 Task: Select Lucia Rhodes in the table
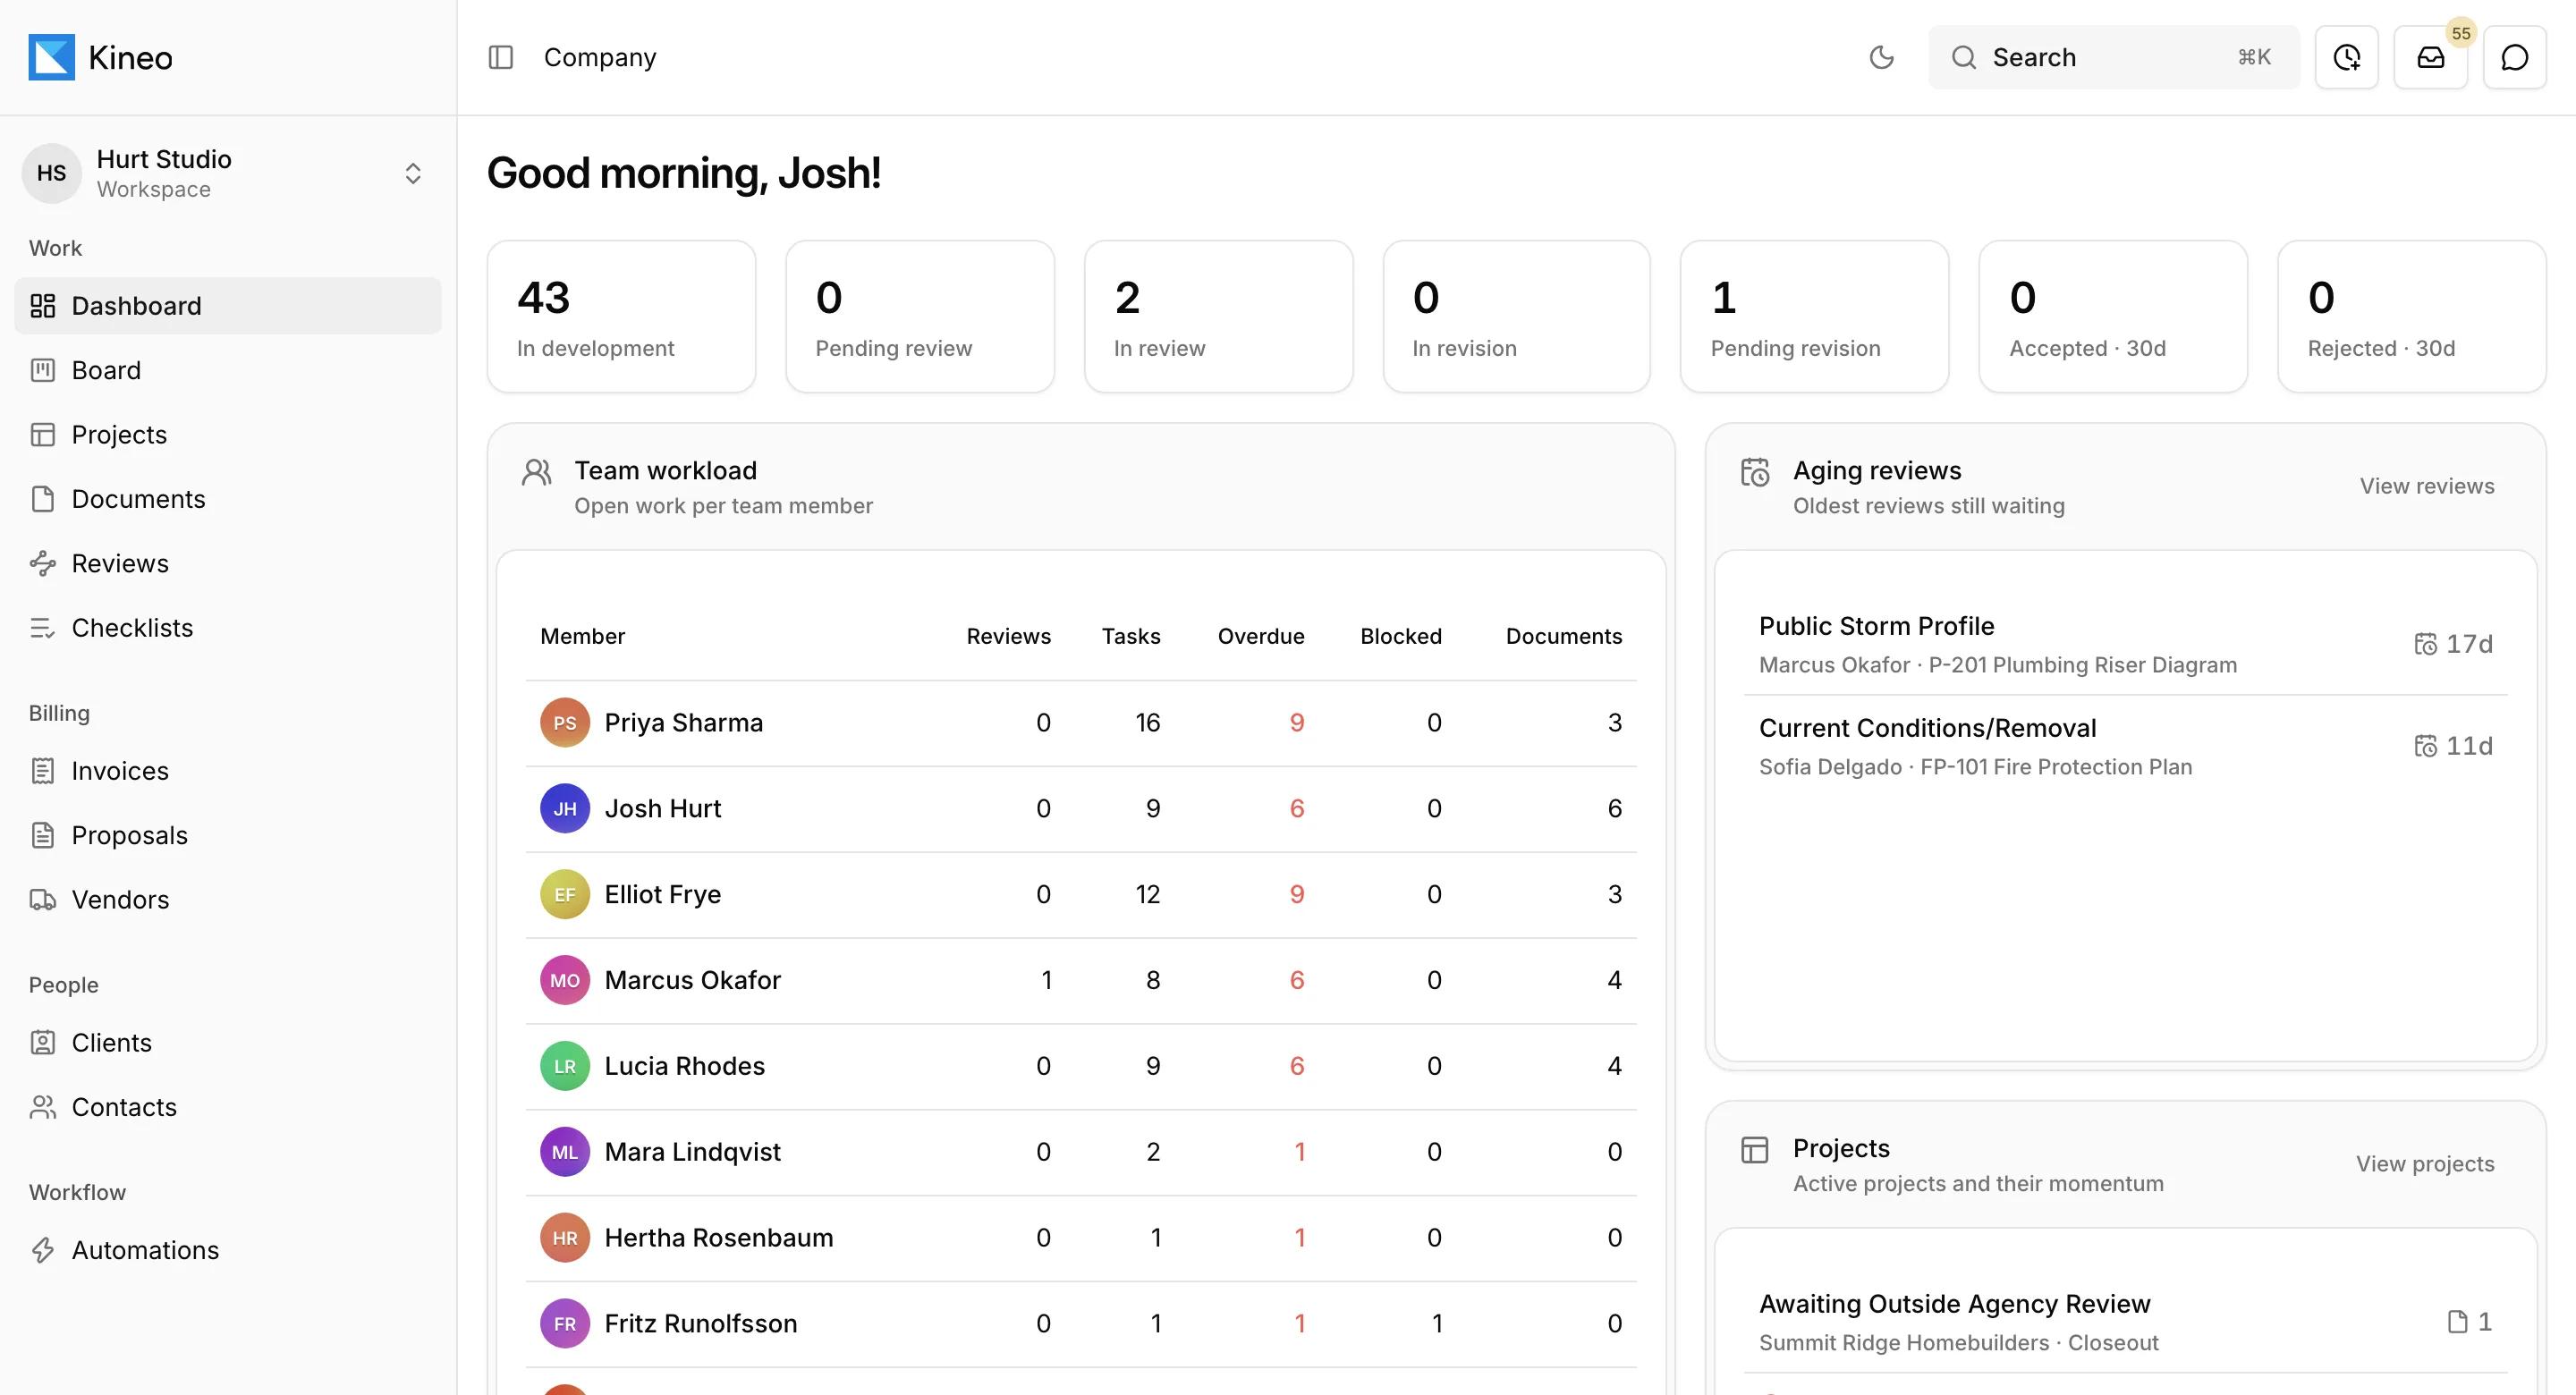point(1081,1067)
